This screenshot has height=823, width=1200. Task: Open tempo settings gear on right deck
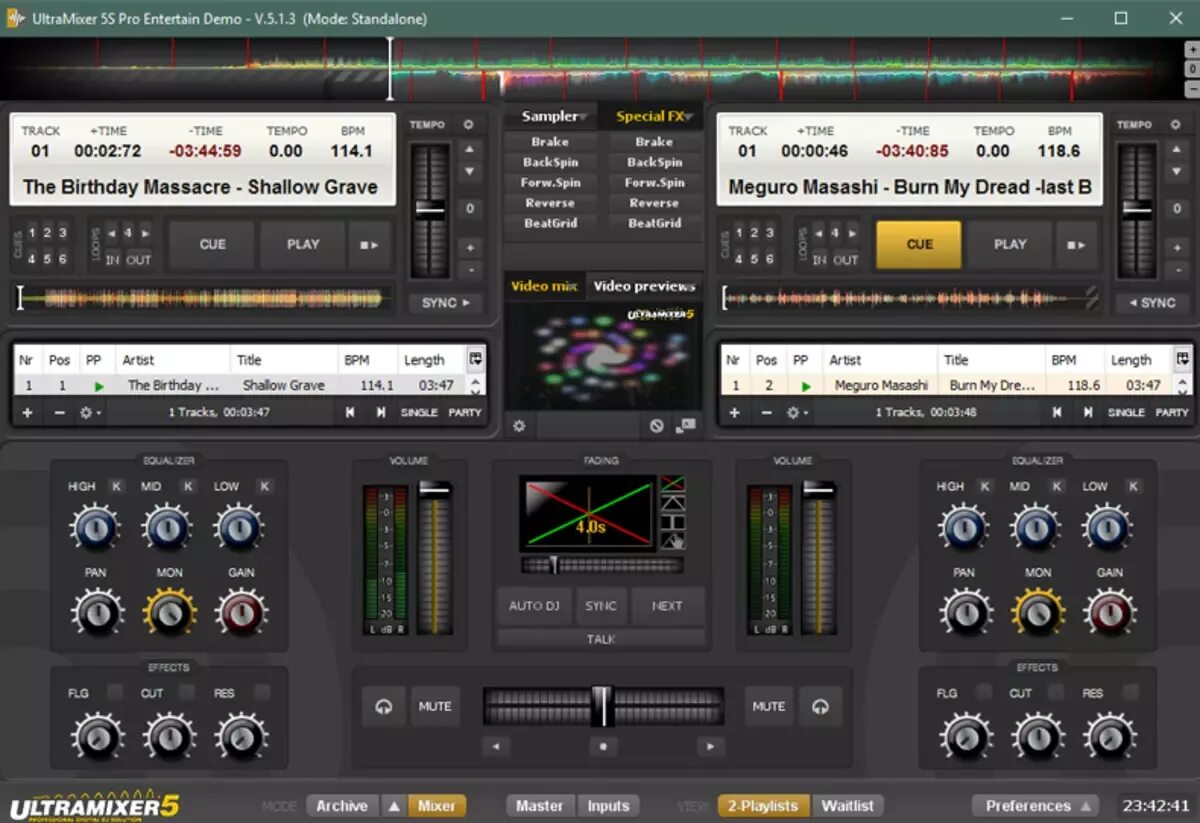[x=1174, y=125]
